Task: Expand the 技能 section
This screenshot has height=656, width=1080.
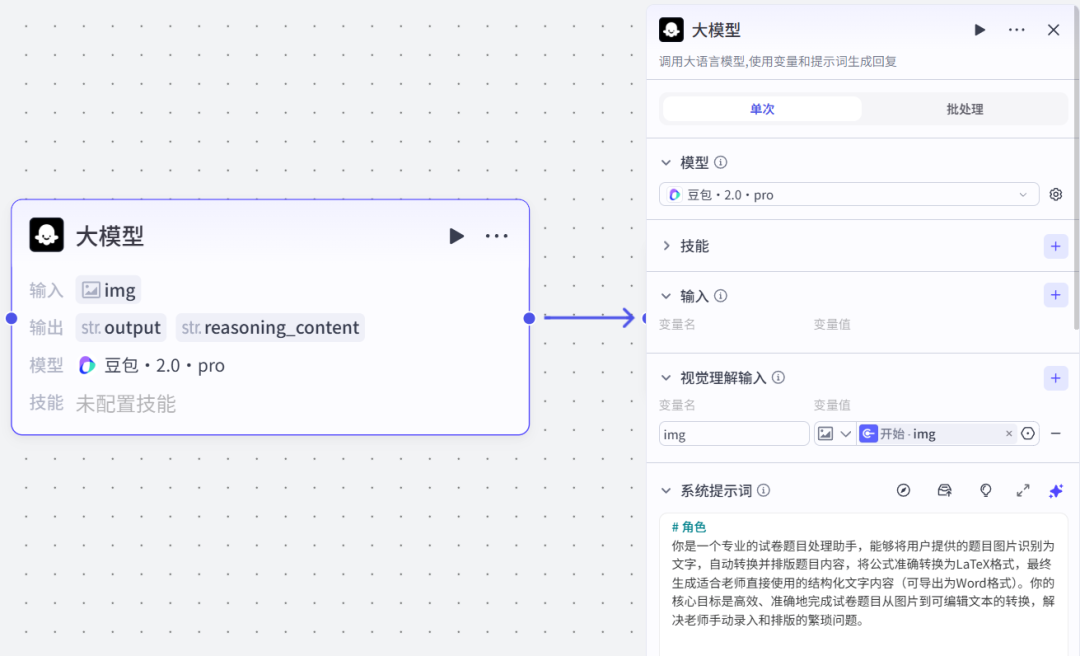Action: 666,246
